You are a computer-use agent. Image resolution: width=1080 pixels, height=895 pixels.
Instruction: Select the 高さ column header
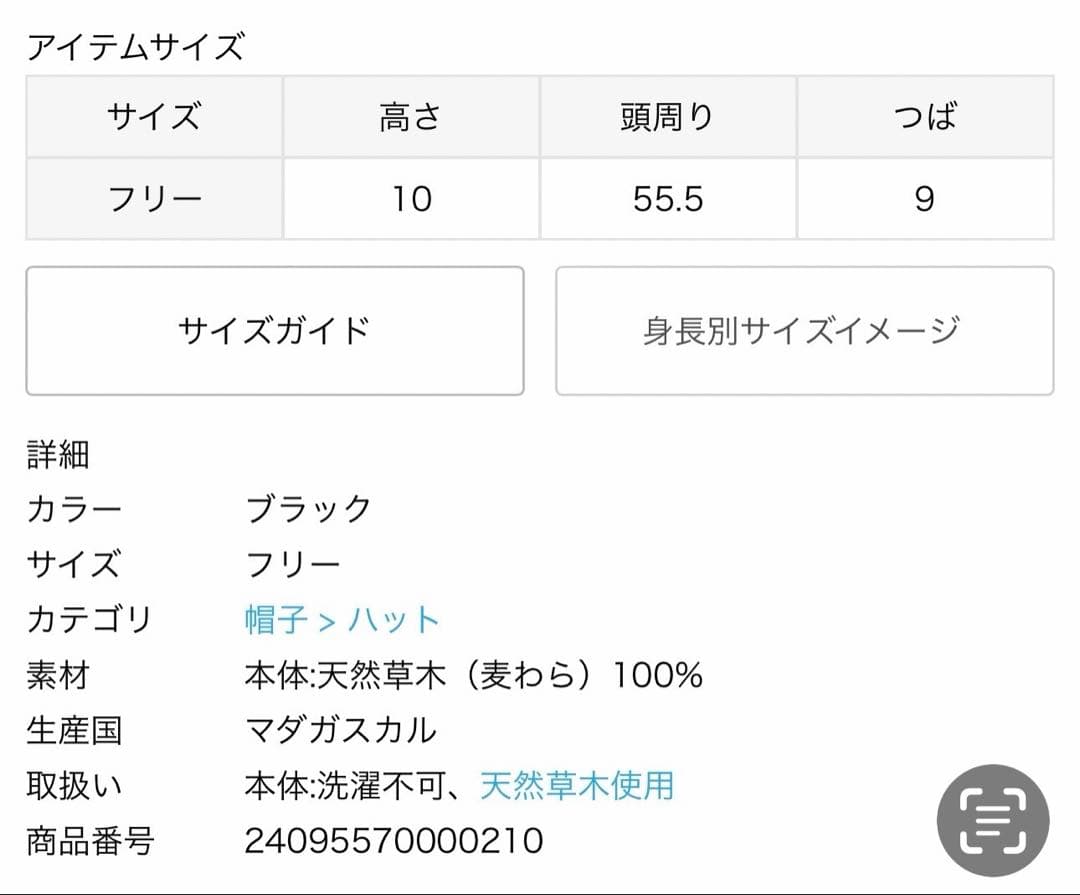411,117
